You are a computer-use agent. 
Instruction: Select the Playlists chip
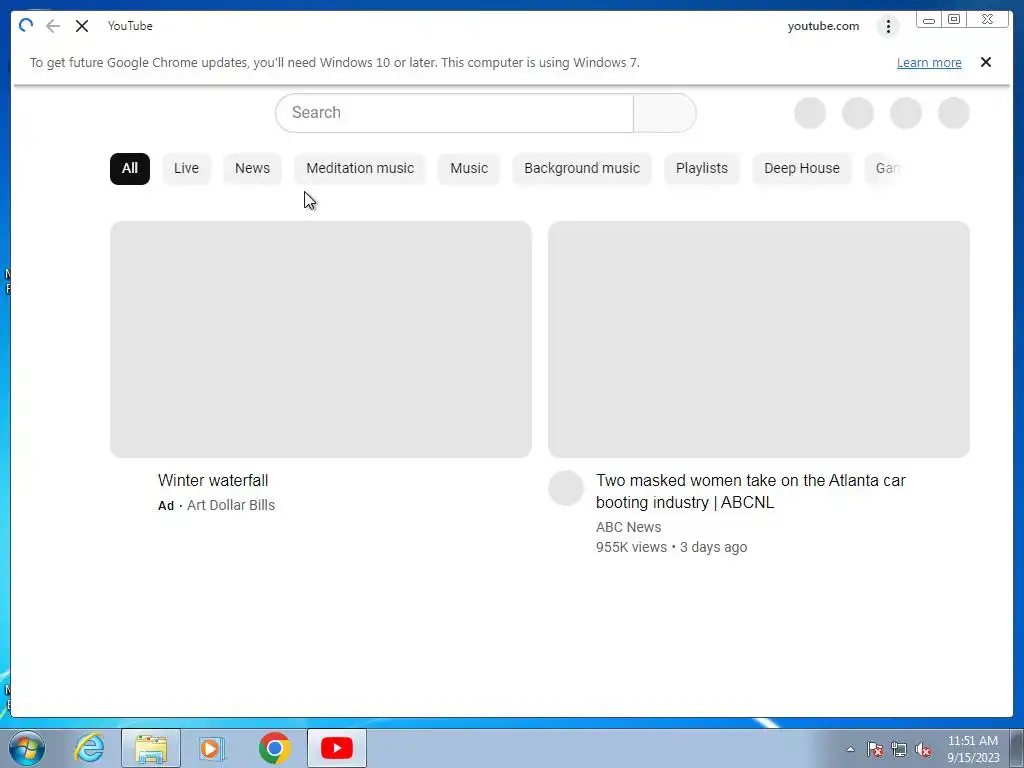[x=701, y=168]
